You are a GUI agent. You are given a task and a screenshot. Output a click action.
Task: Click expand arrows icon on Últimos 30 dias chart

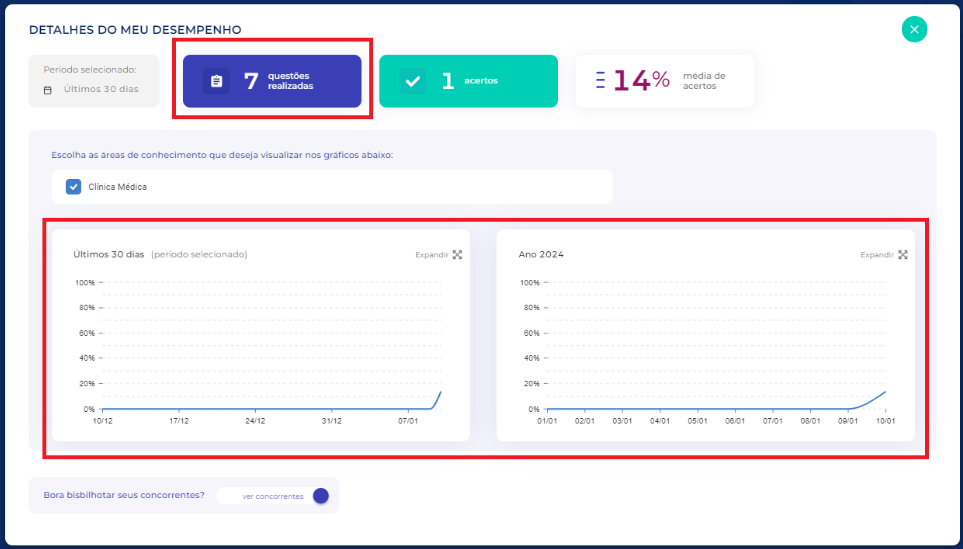(x=458, y=255)
